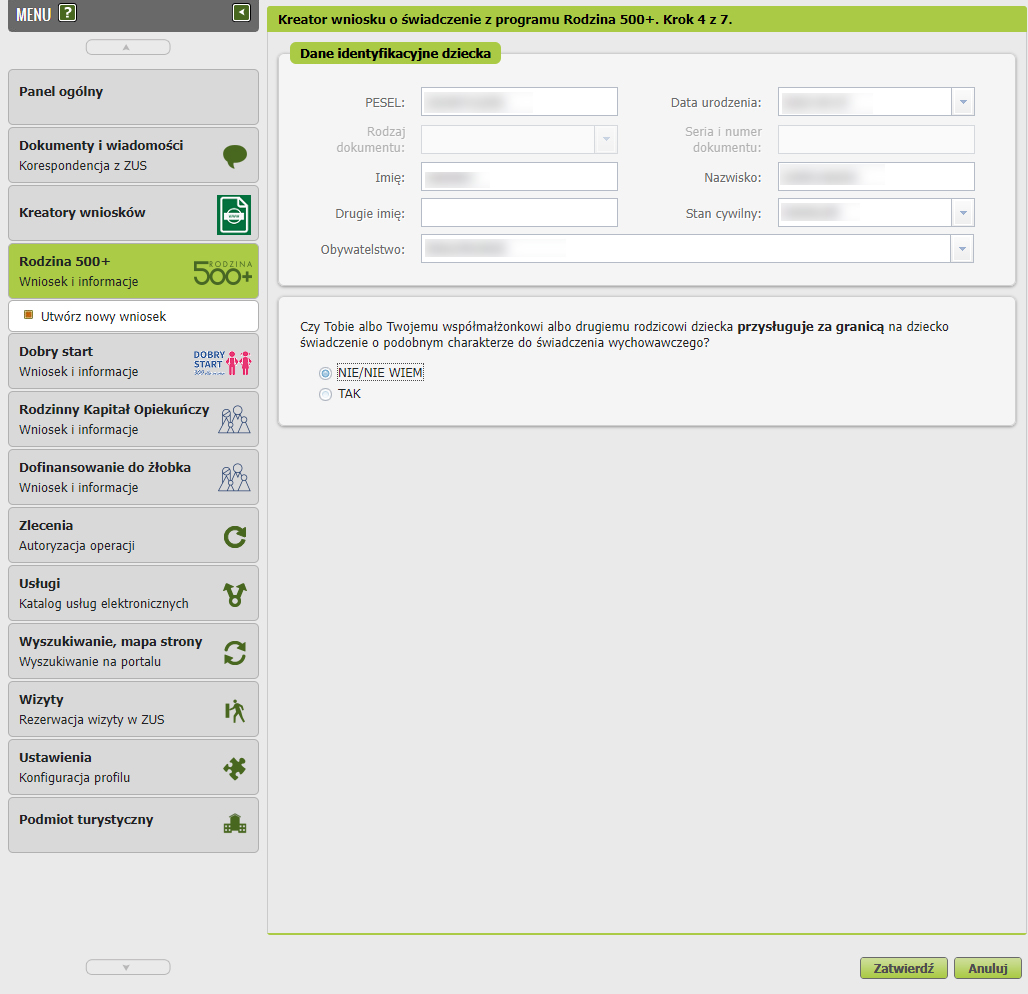Open the Obywatelstwo dropdown list
The image size is (1028, 994).
(x=963, y=249)
